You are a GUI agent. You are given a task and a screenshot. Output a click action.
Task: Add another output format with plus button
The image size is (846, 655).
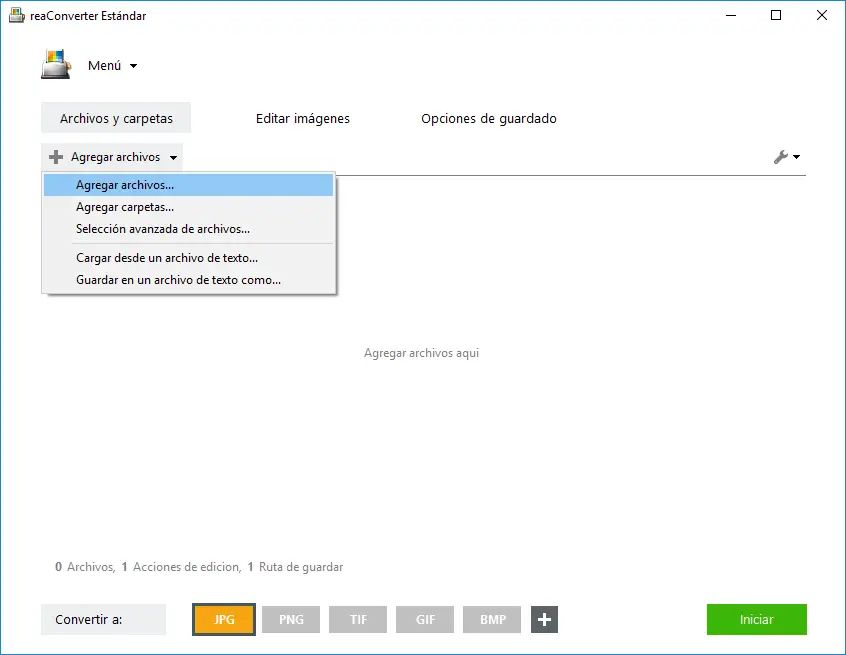point(544,619)
